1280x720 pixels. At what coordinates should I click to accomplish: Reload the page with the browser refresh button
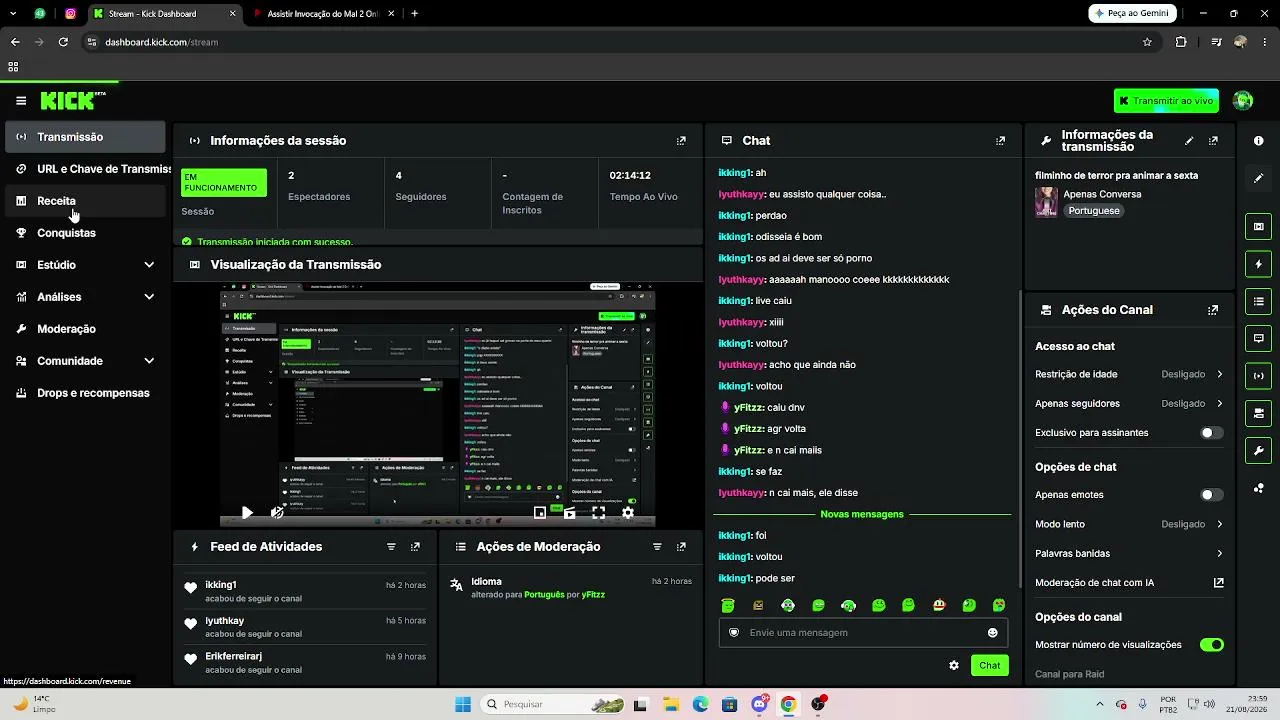63,42
